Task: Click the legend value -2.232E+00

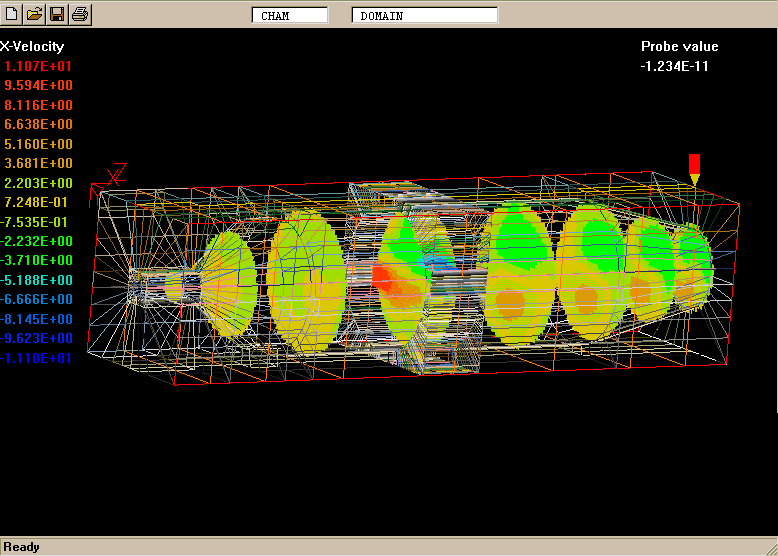Action: click(x=36, y=241)
